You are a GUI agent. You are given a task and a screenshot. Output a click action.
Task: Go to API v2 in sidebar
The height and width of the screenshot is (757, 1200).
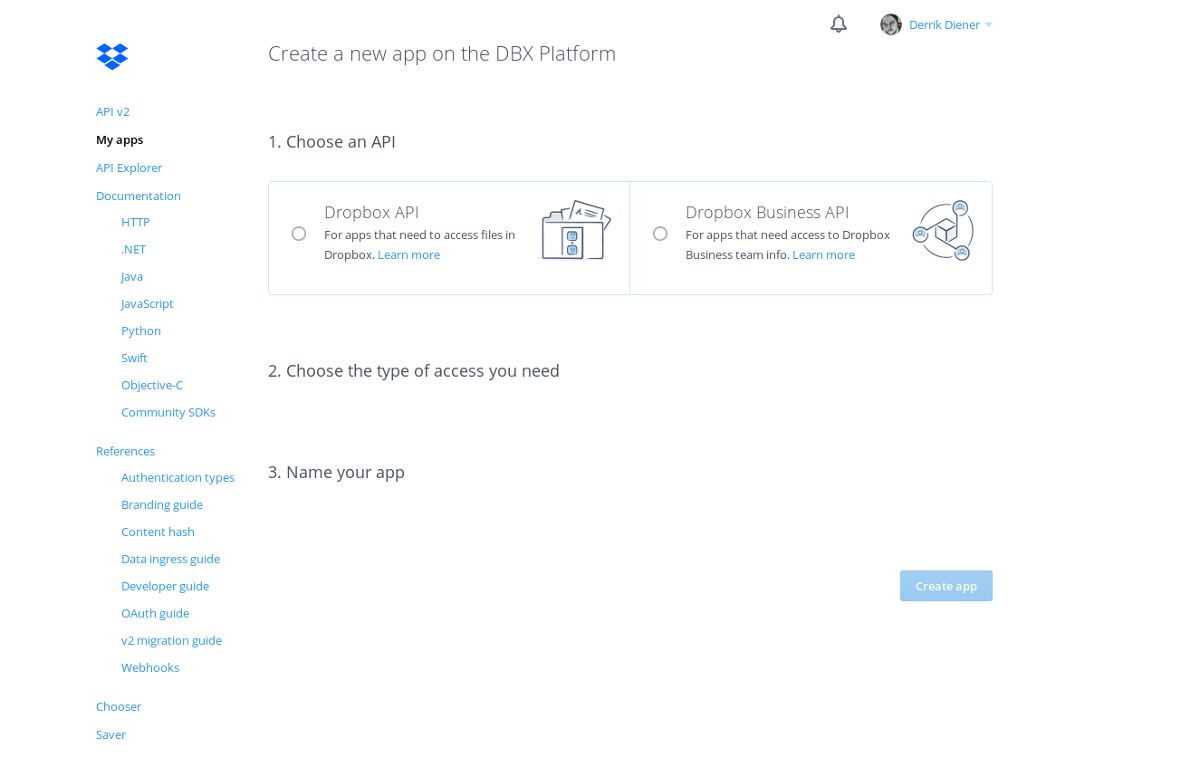(x=113, y=112)
